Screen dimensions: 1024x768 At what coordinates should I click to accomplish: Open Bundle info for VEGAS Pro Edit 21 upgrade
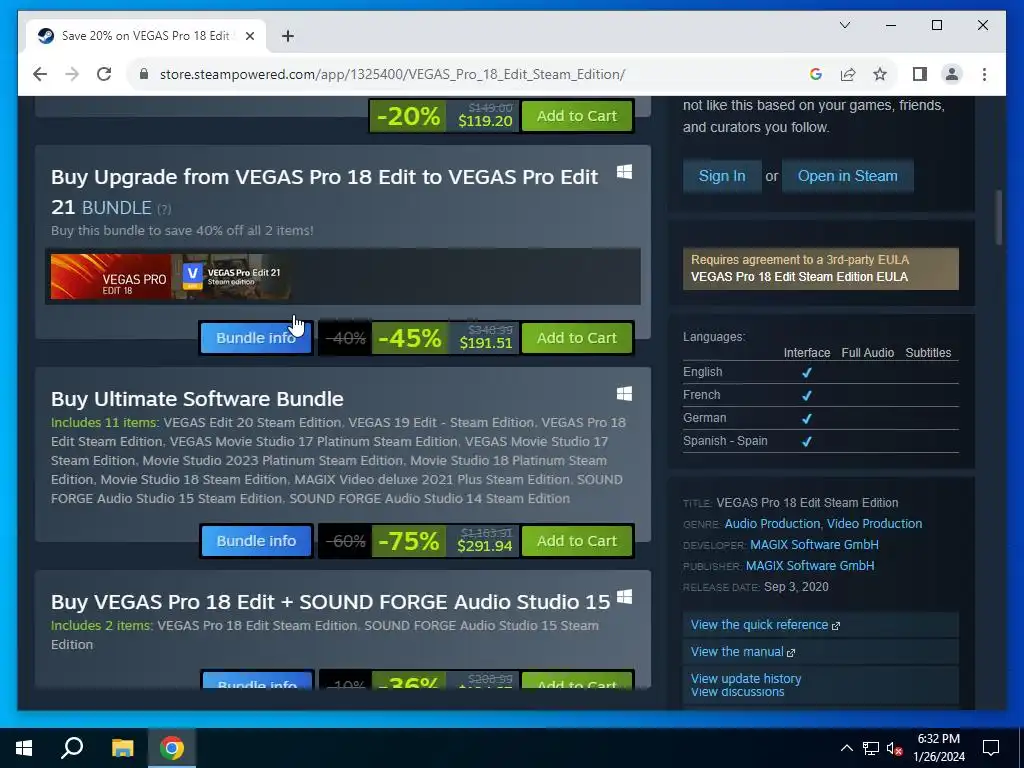(256, 338)
